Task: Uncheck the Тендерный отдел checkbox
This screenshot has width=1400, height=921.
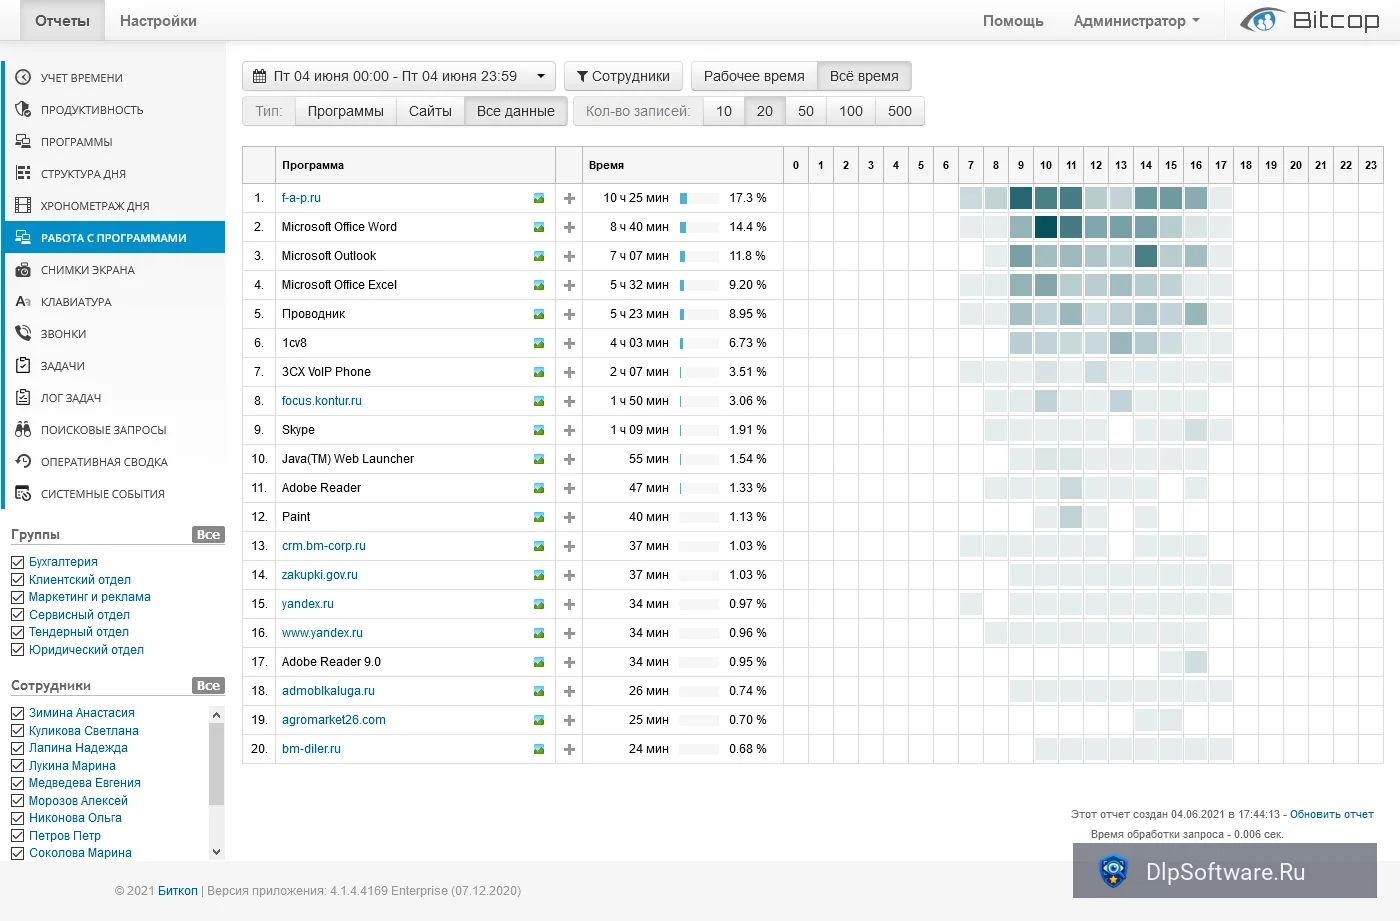Action: [x=17, y=632]
